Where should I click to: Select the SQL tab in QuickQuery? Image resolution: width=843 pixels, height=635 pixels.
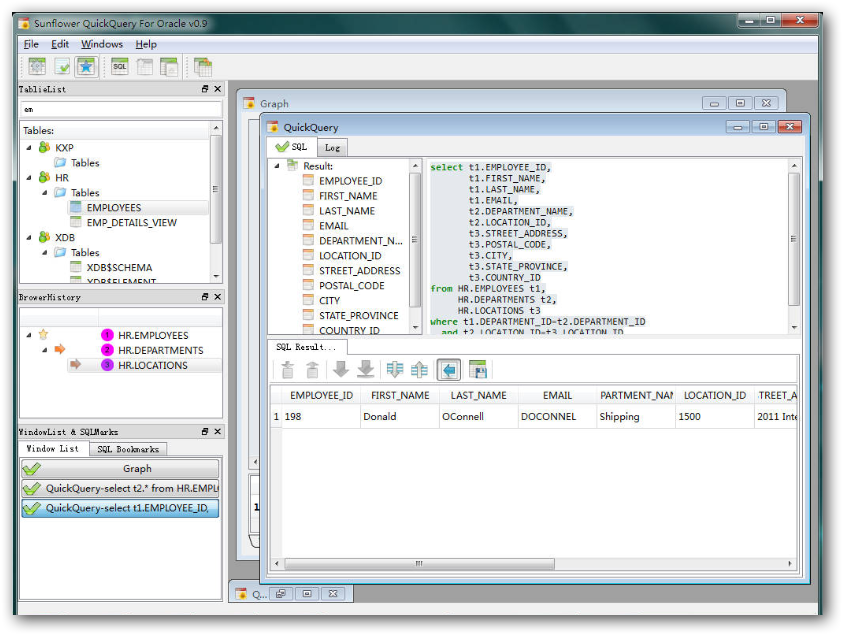point(292,146)
